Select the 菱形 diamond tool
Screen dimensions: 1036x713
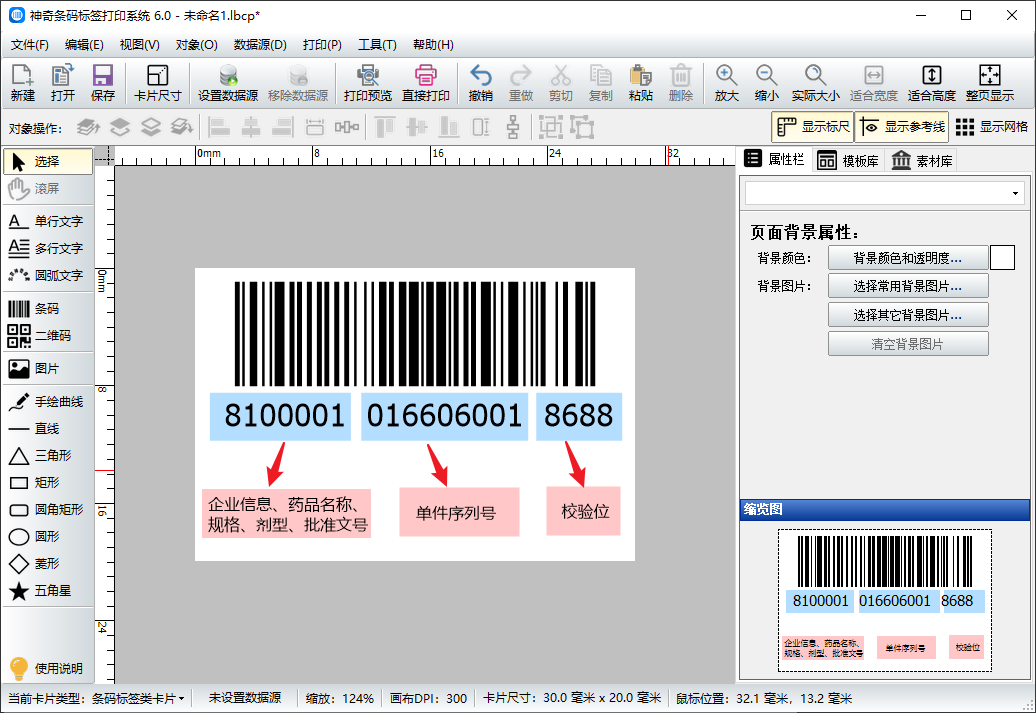[x=47, y=564]
